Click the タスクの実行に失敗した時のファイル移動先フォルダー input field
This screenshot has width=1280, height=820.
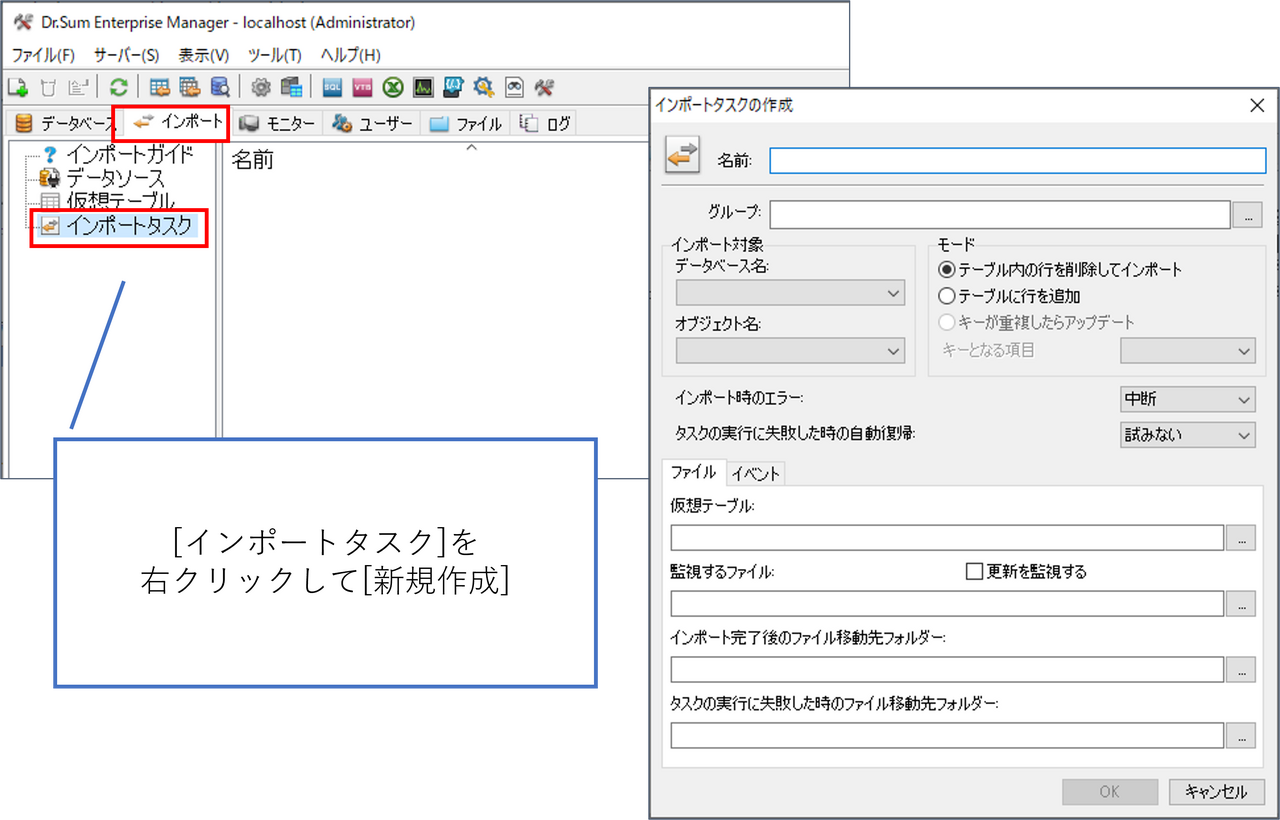pyautogui.click(x=947, y=736)
